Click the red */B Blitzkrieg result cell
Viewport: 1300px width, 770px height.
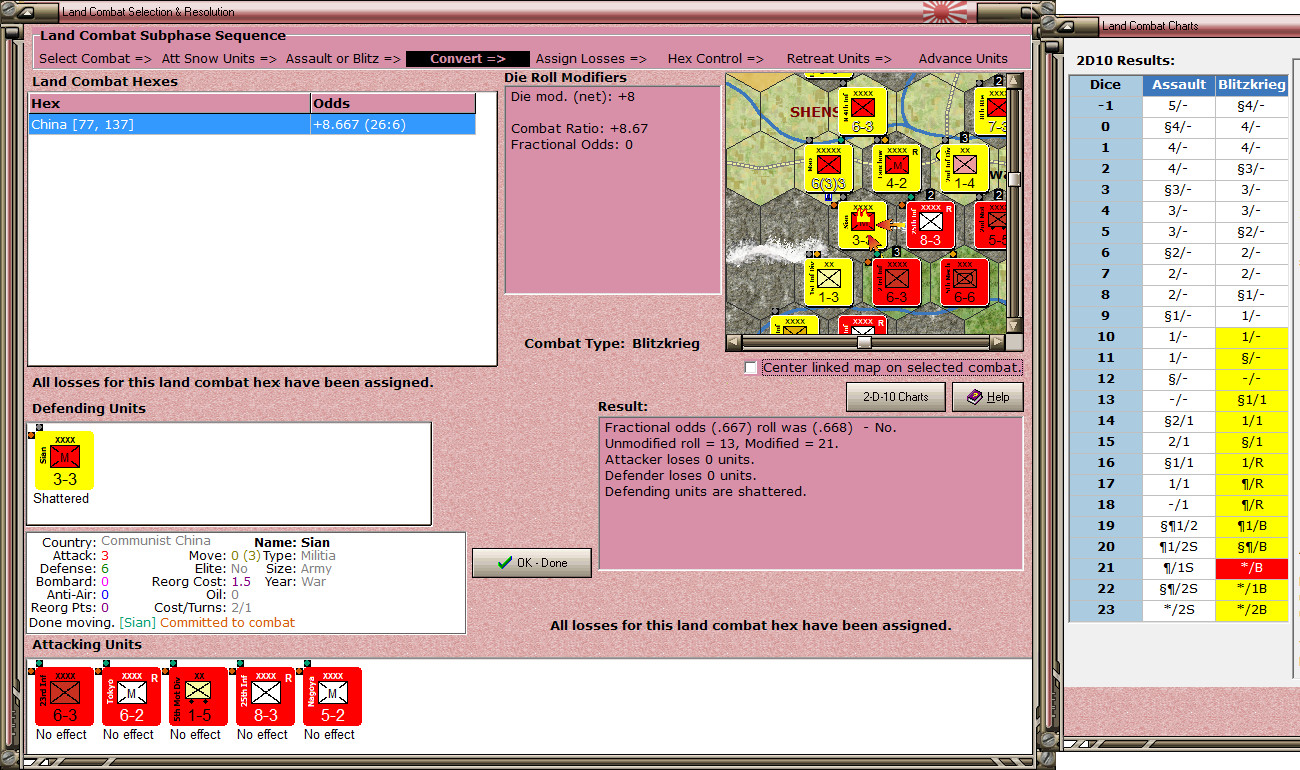click(1252, 568)
